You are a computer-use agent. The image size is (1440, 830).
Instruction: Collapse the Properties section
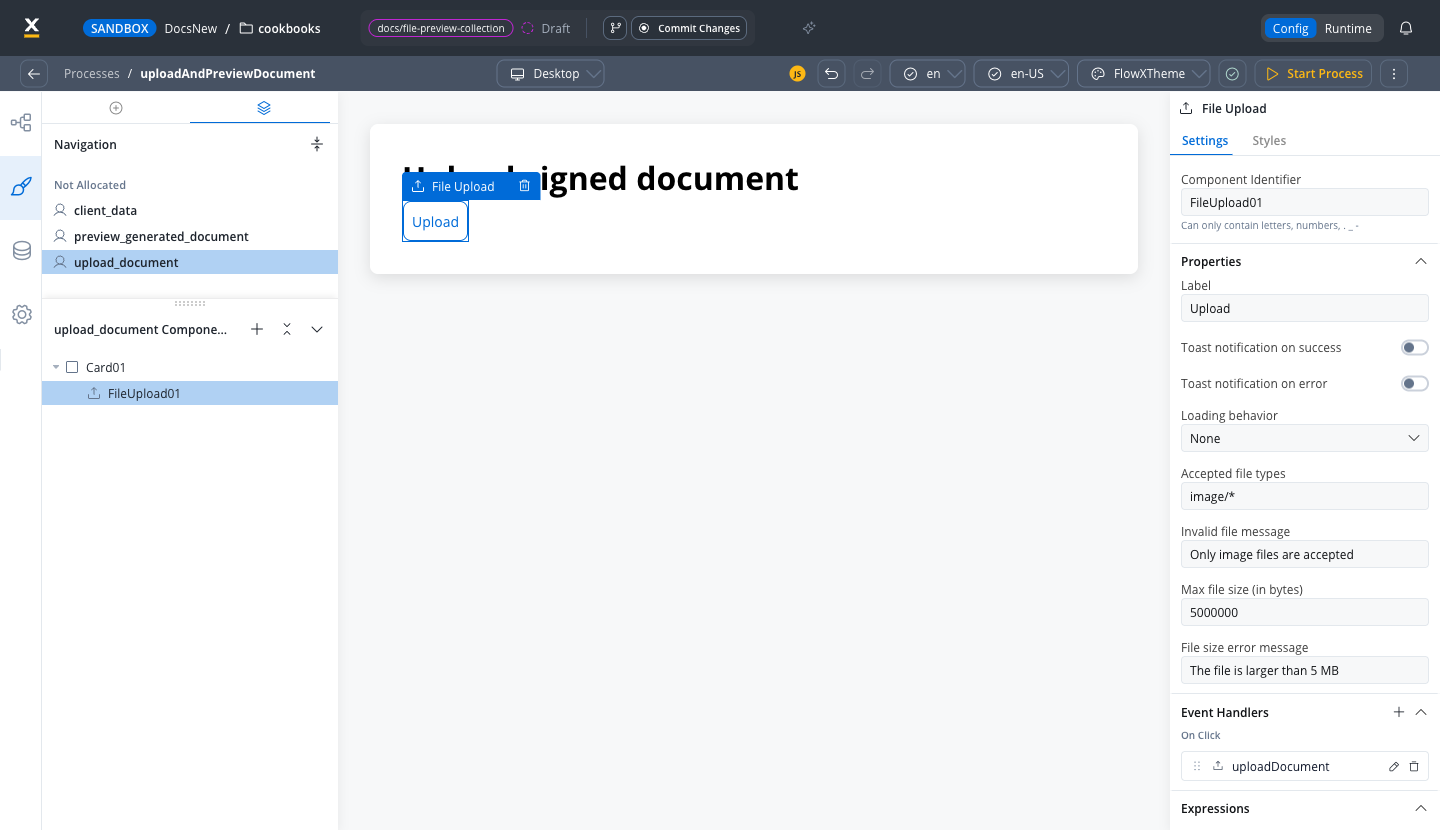click(x=1420, y=261)
